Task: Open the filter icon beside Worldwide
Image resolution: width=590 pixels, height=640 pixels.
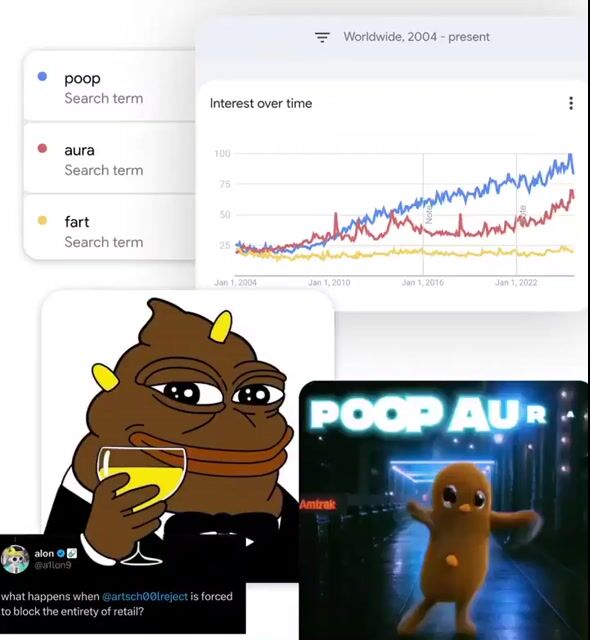Action: coord(322,37)
